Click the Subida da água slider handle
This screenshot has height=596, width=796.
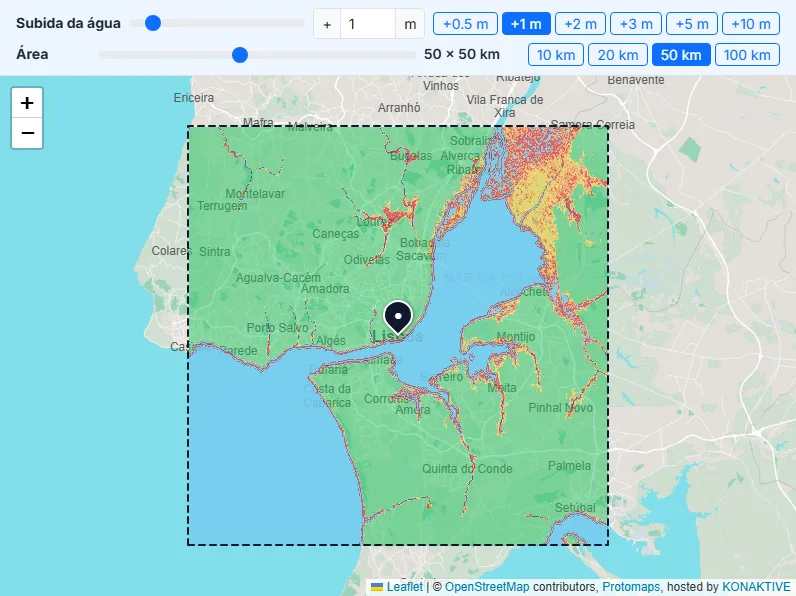(x=153, y=23)
